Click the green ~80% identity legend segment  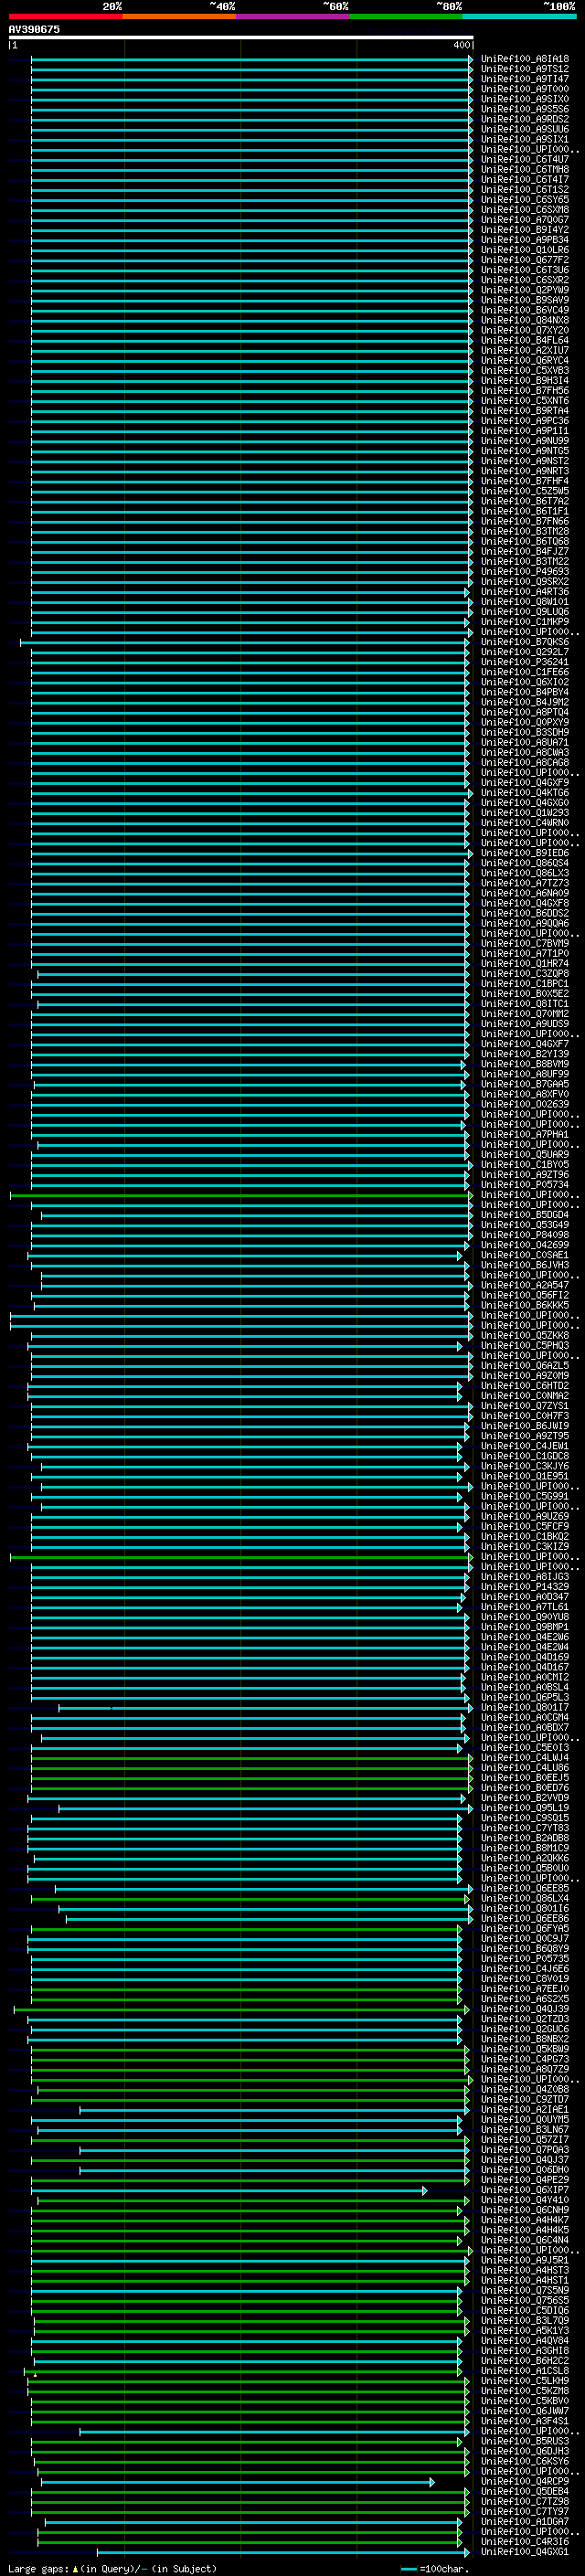406,16
